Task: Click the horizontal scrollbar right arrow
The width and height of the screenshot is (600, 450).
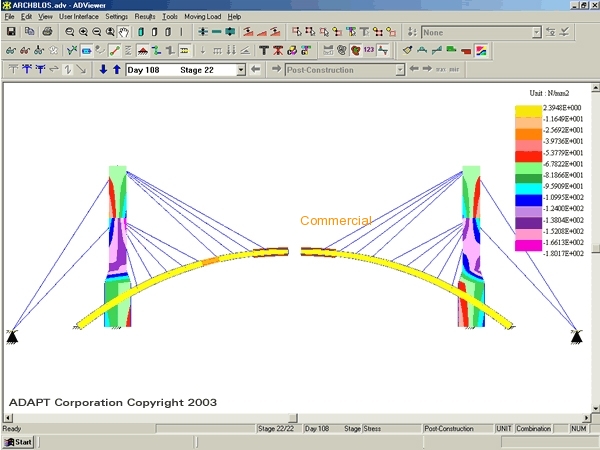Action: [x=587, y=418]
